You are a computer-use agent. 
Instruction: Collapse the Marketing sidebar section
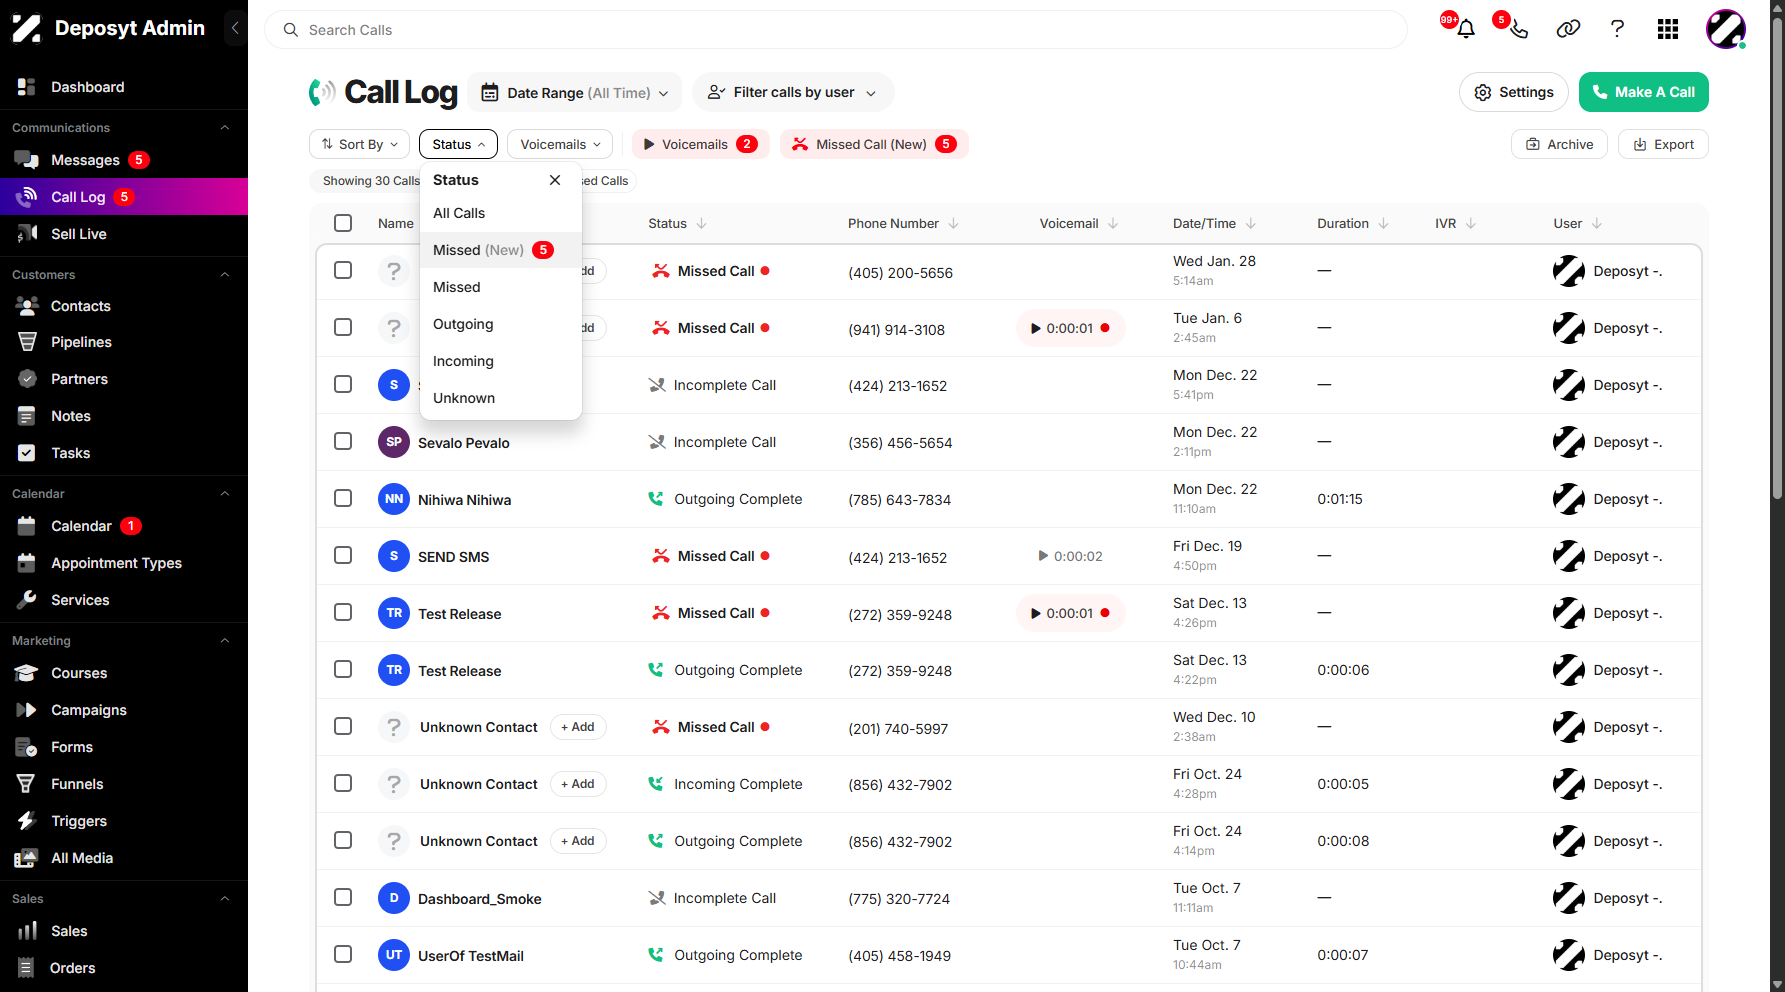pos(225,641)
